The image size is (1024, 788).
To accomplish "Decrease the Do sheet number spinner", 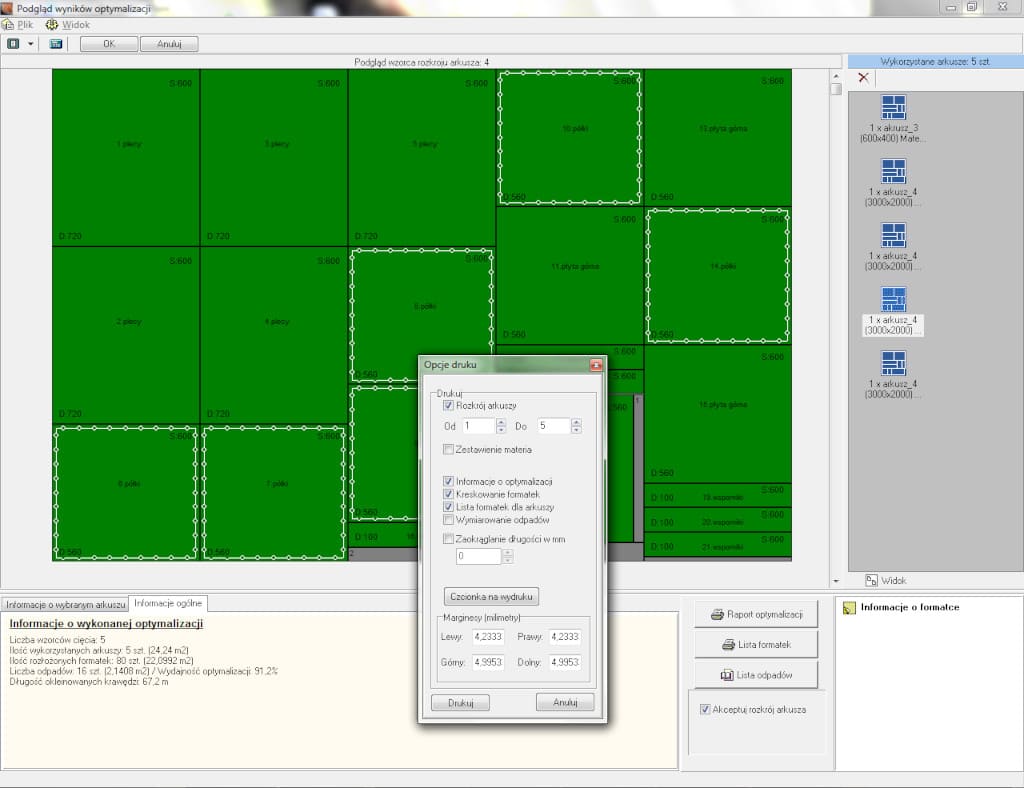I will click(x=576, y=430).
